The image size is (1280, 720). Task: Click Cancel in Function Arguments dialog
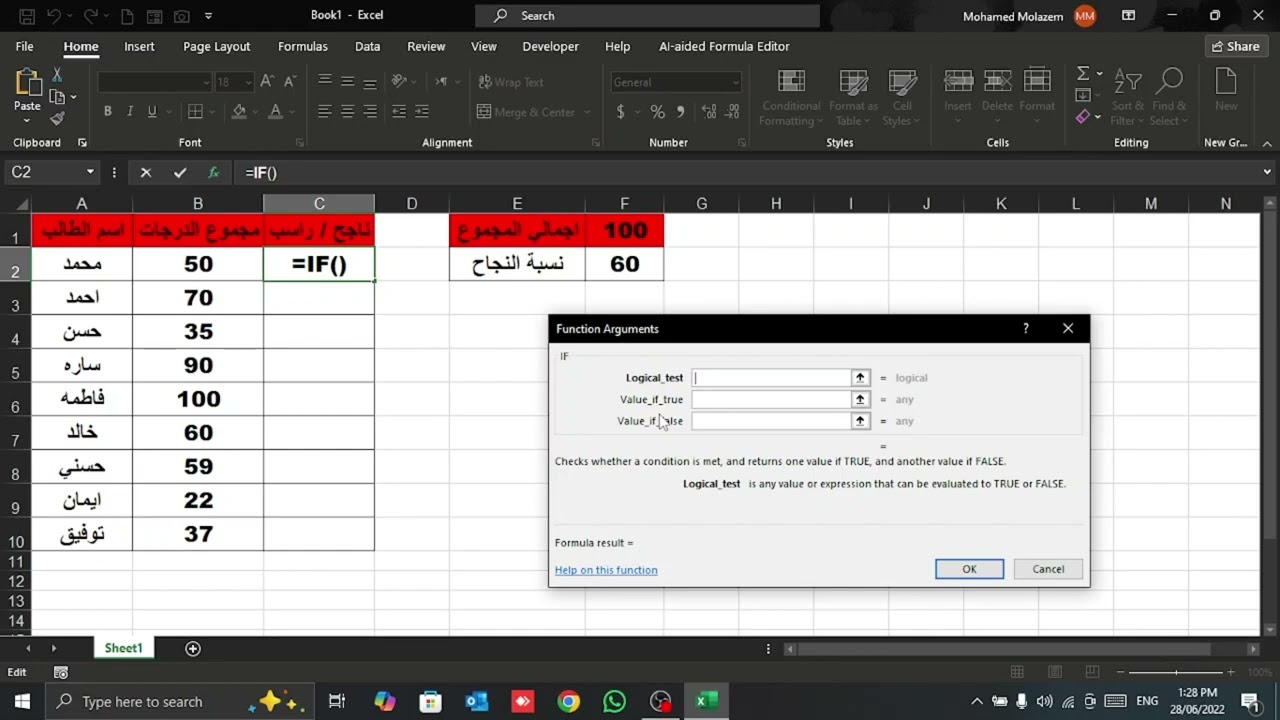[1048, 569]
